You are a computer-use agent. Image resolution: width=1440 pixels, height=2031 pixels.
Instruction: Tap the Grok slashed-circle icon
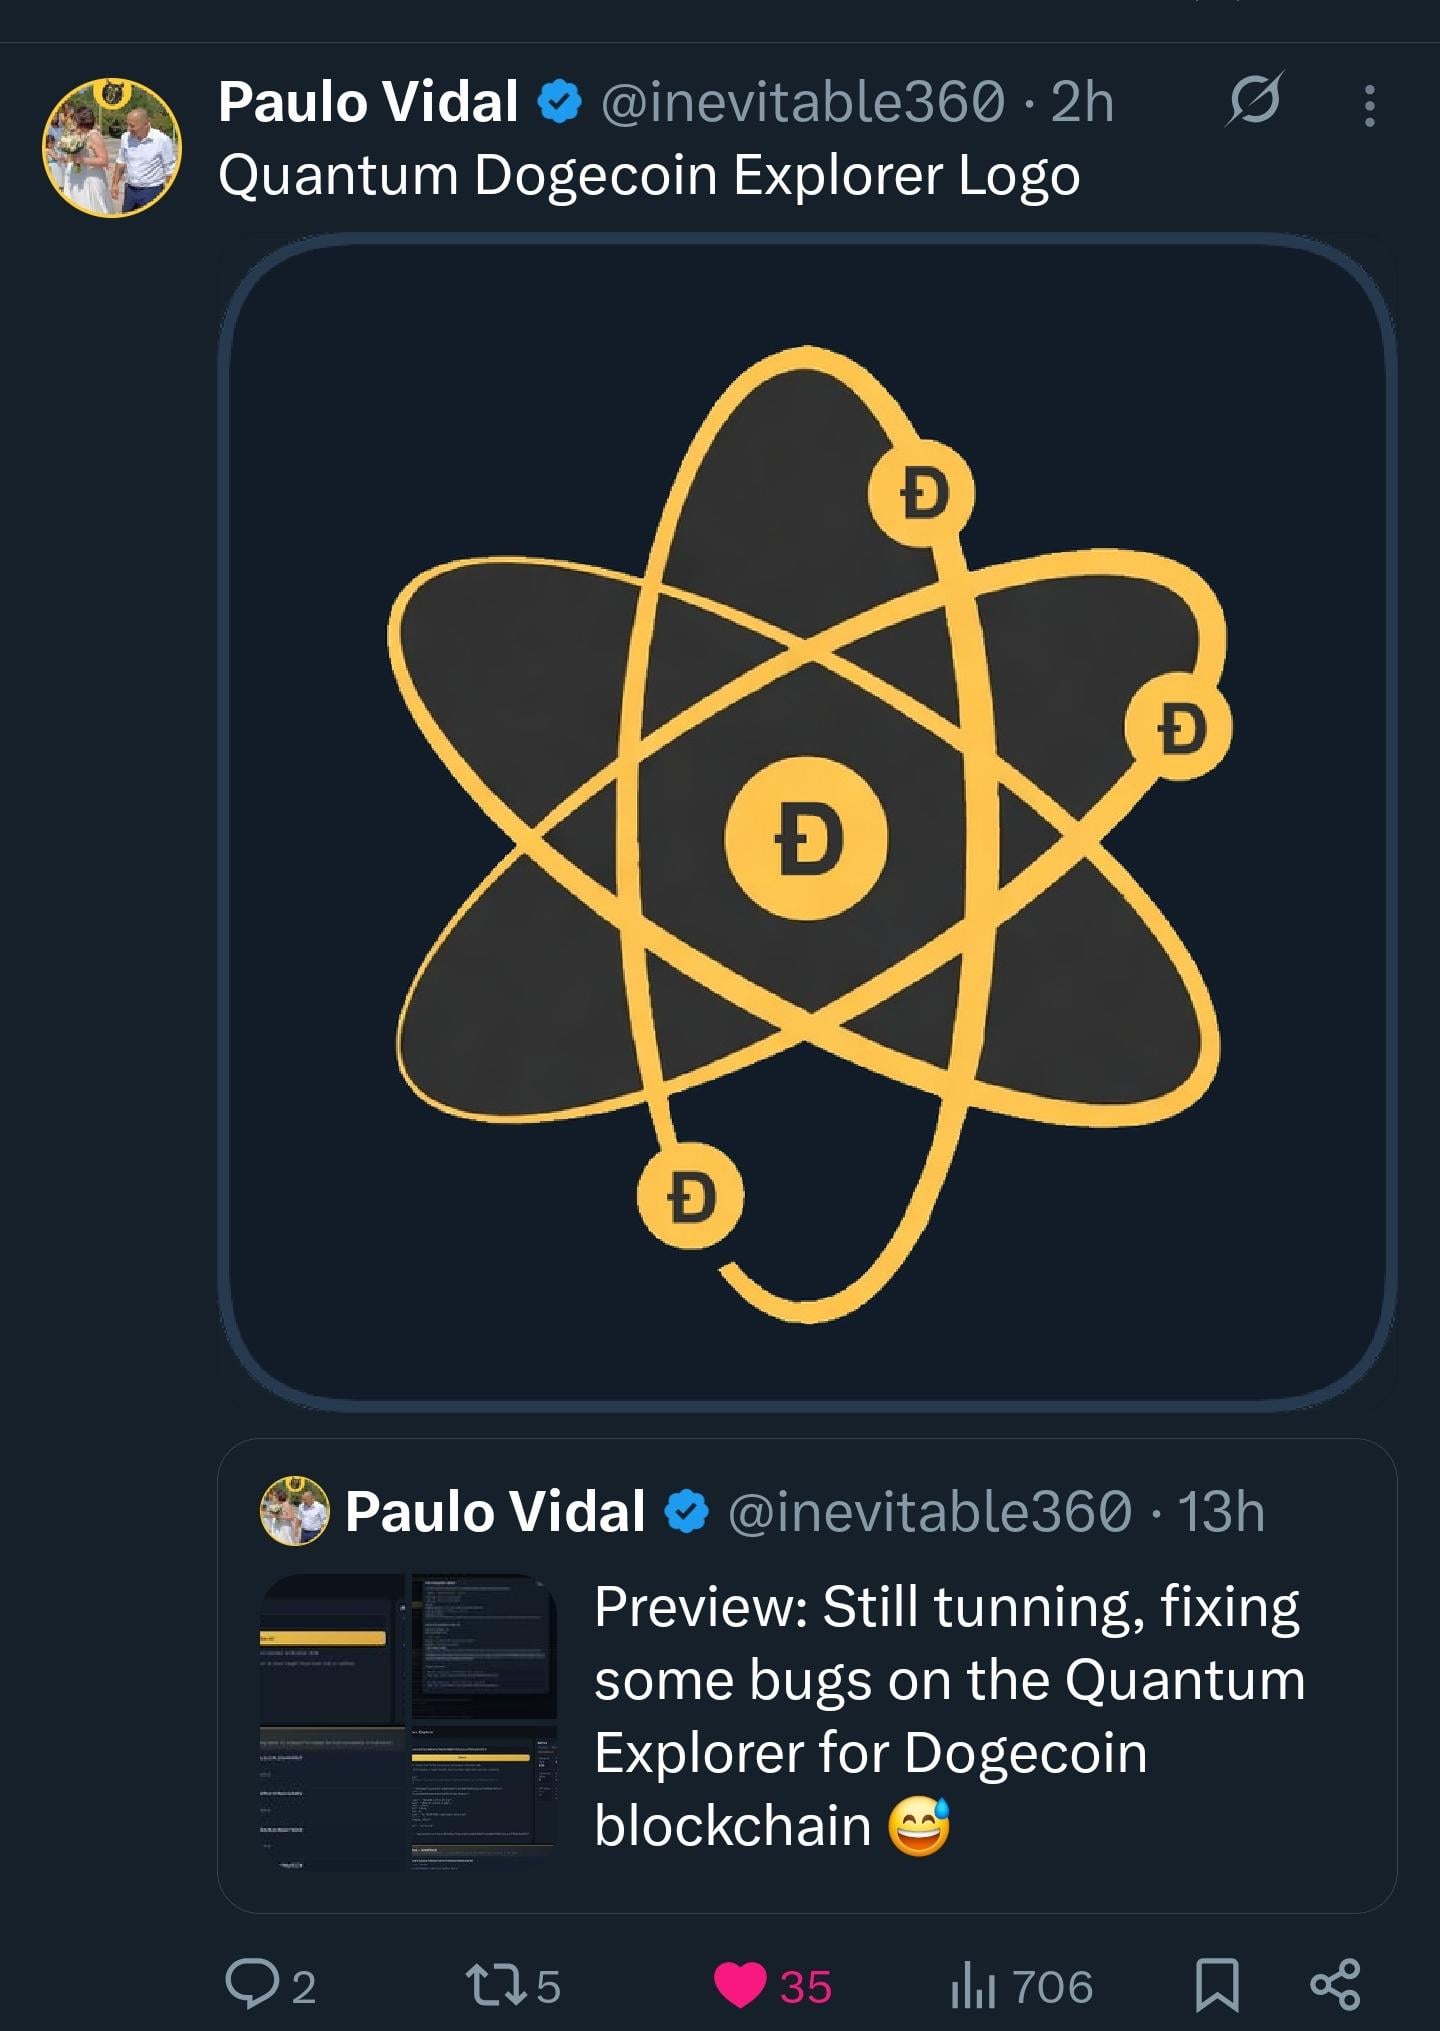click(1254, 101)
